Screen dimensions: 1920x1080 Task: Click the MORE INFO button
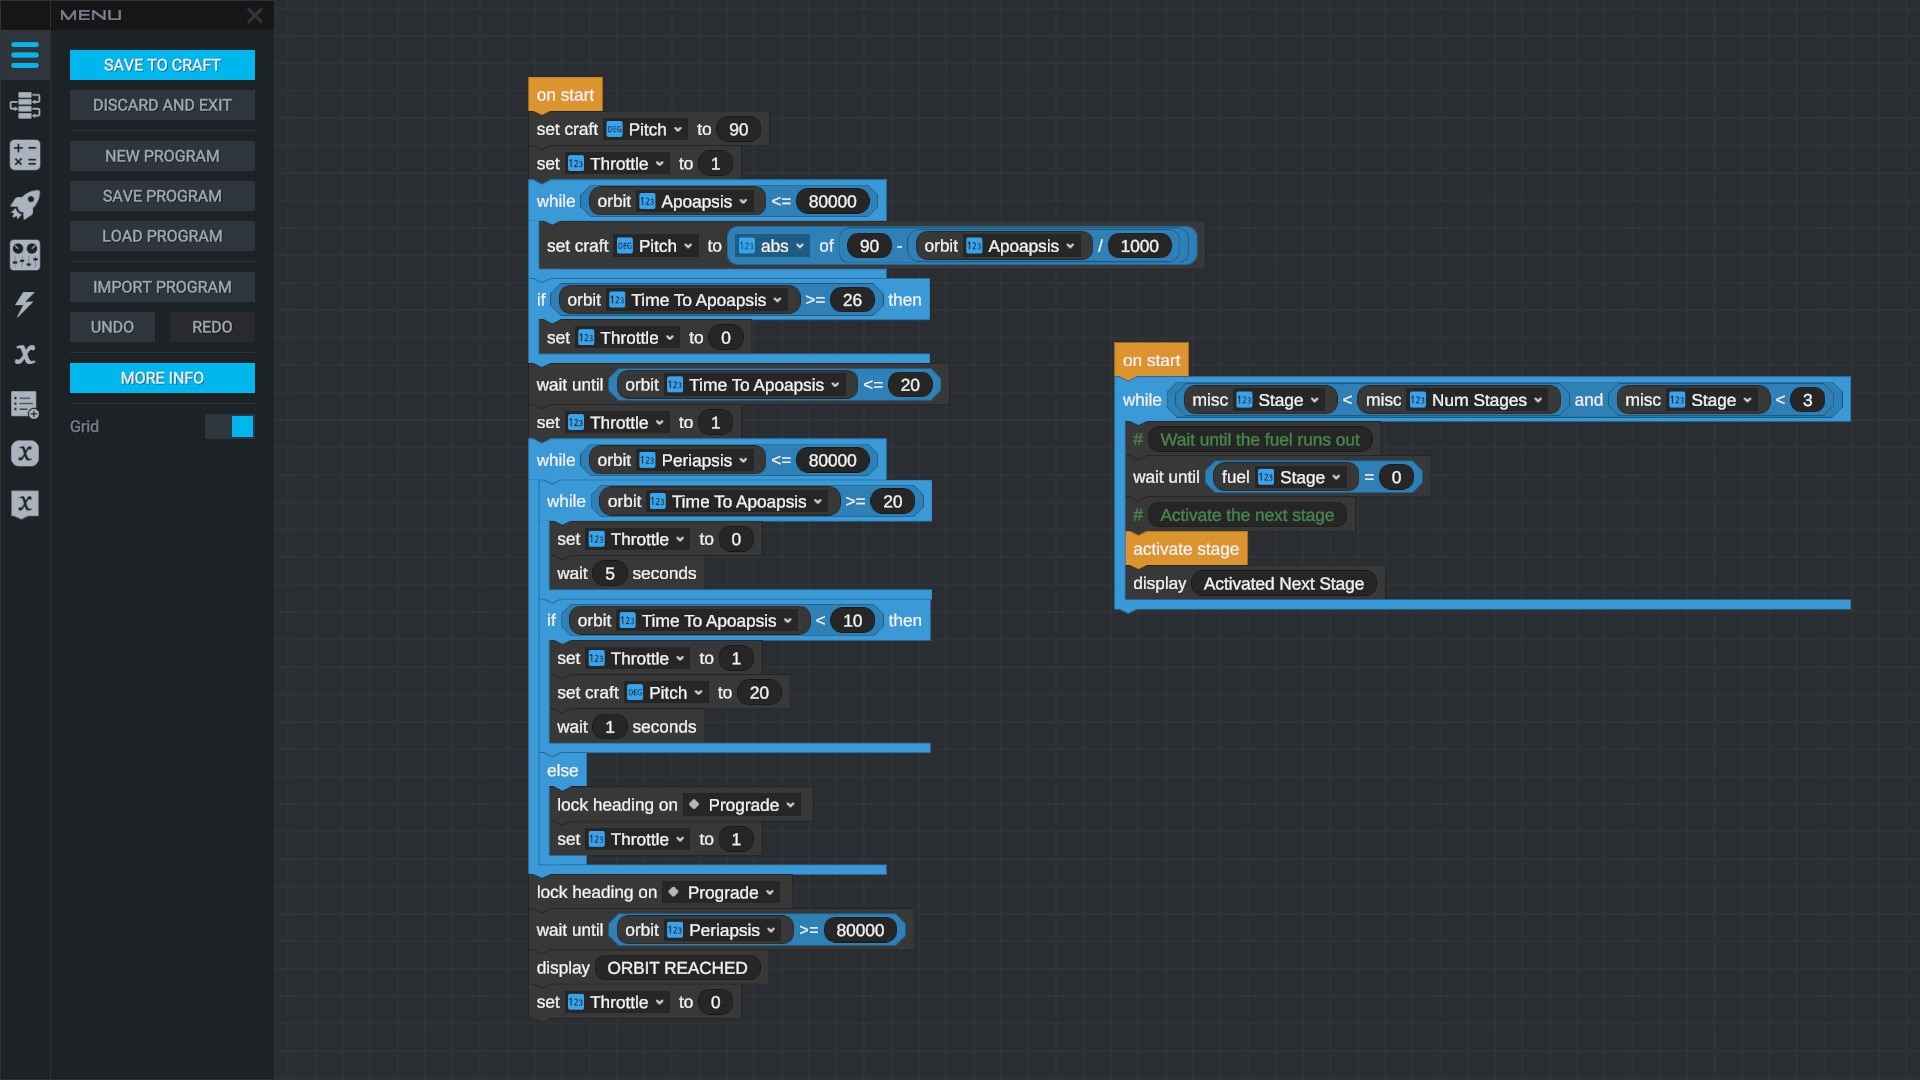pyautogui.click(x=162, y=378)
